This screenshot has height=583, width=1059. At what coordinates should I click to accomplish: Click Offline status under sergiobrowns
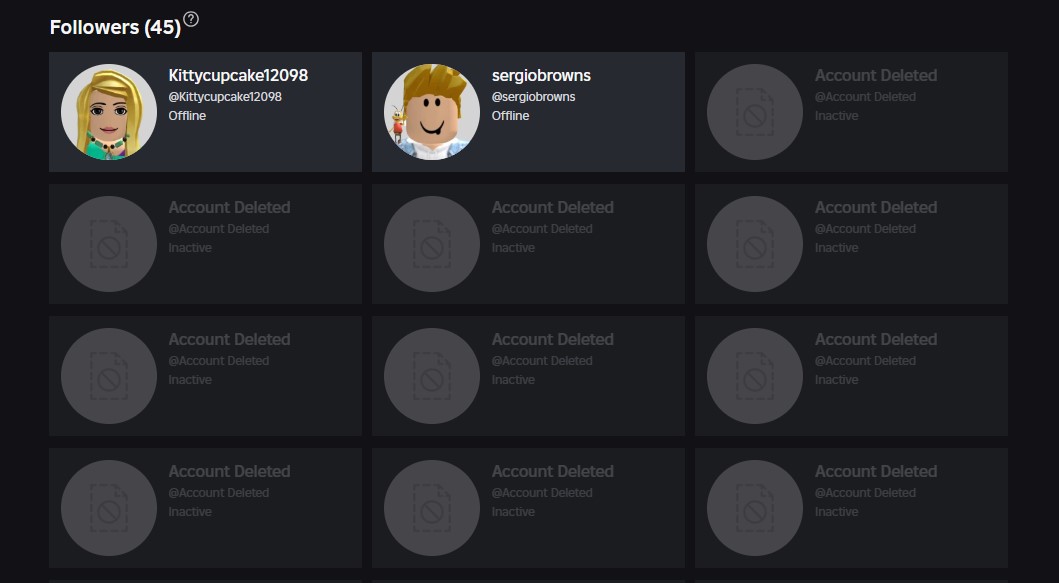[x=510, y=116]
